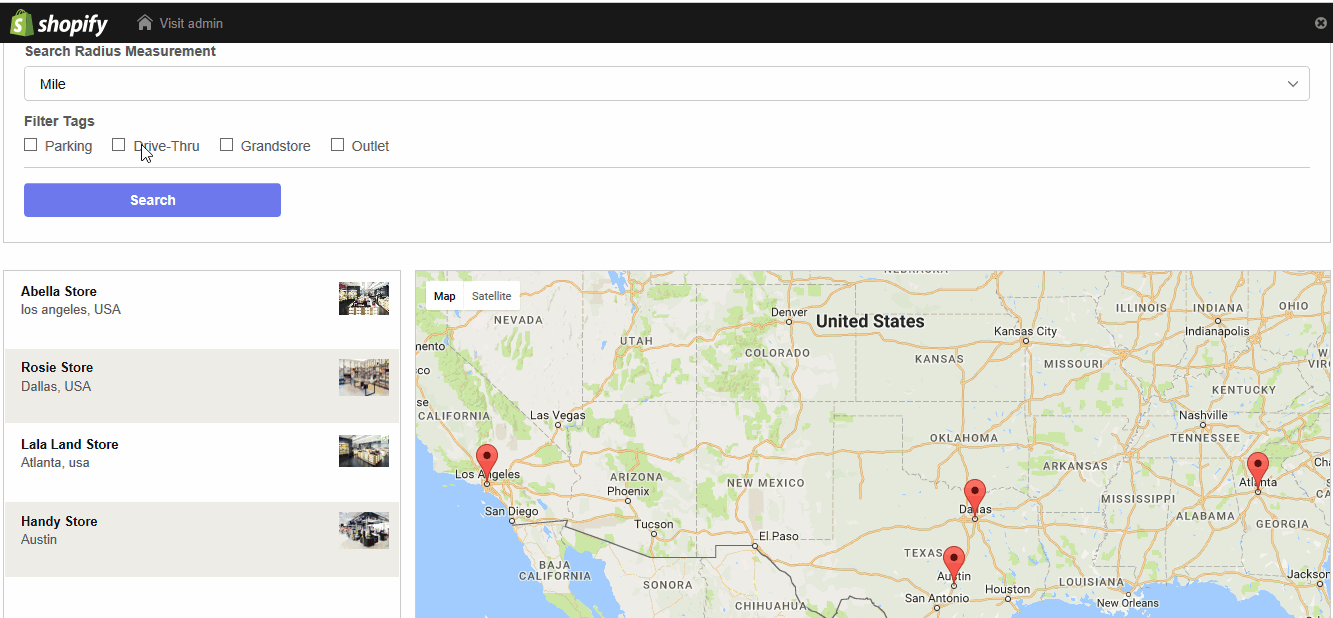The width and height of the screenshot is (1333, 618).
Task: Open the Abella Store thumbnail image
Action: point(364,298)
